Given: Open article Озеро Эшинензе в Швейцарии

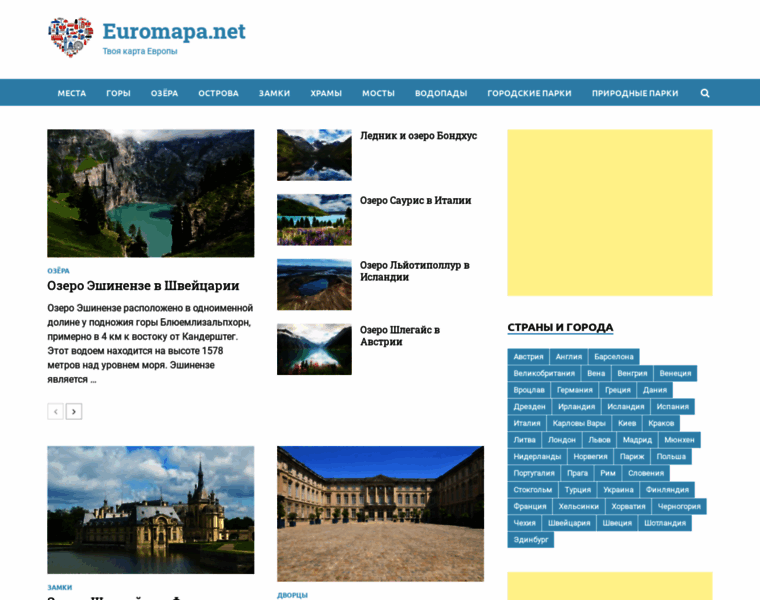Looking at the screenshot, I should 143,286.
